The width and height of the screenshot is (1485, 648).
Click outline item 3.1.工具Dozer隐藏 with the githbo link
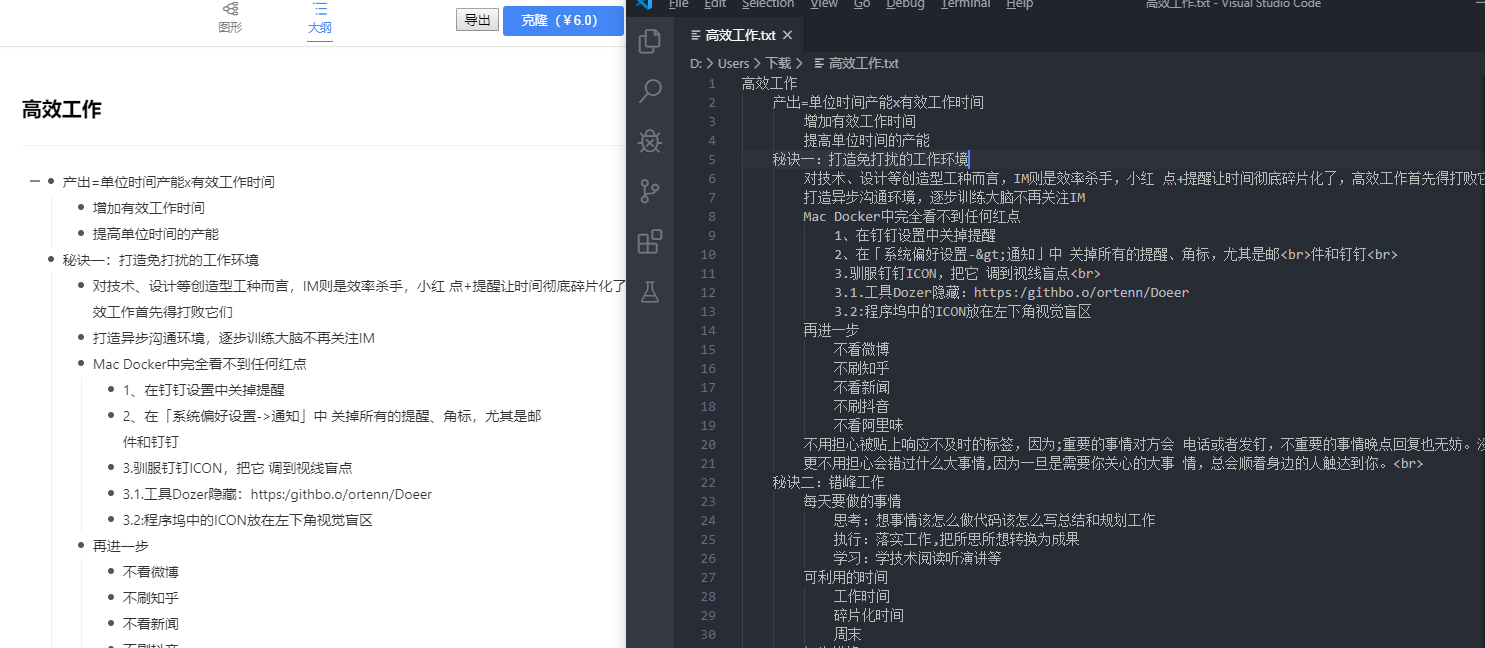pyautogui.click(x=278, y=494)
